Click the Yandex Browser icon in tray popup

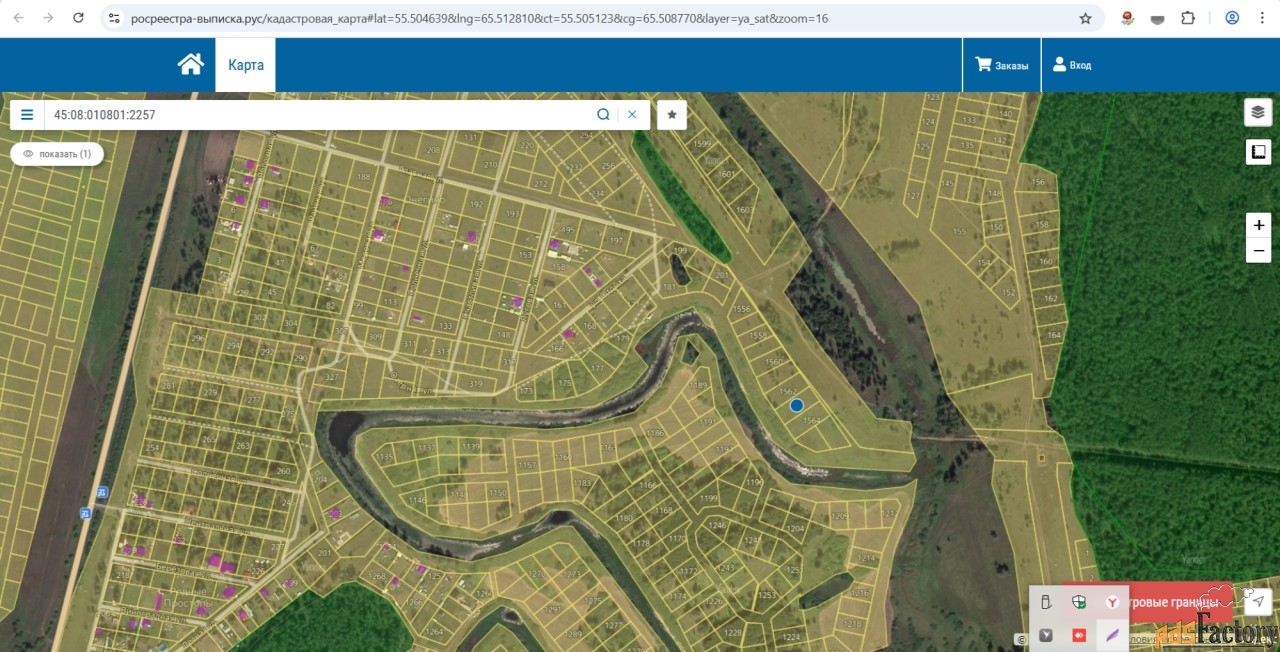click(1112, 602)
